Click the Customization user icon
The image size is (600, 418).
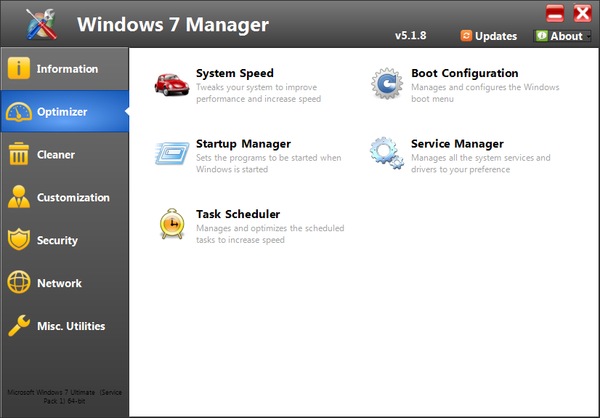coord(19,197)
